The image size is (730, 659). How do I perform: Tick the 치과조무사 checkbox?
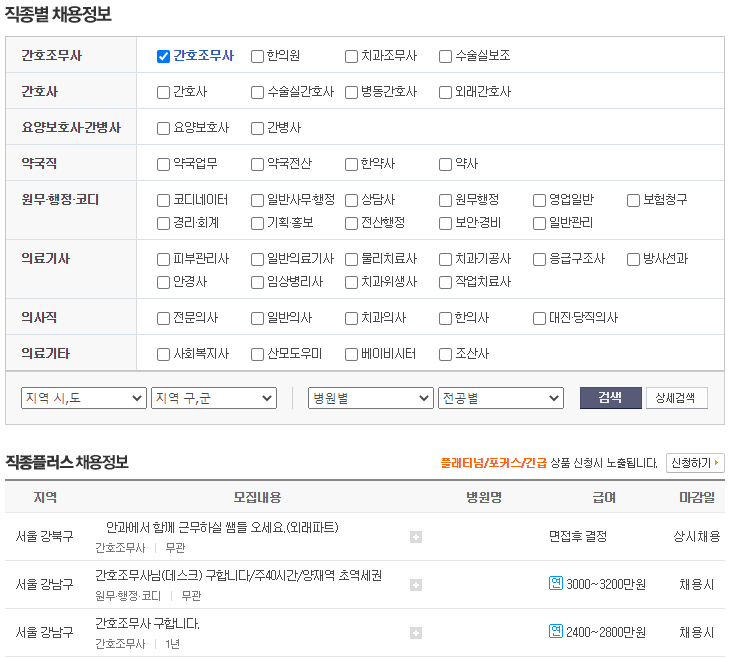351,56
